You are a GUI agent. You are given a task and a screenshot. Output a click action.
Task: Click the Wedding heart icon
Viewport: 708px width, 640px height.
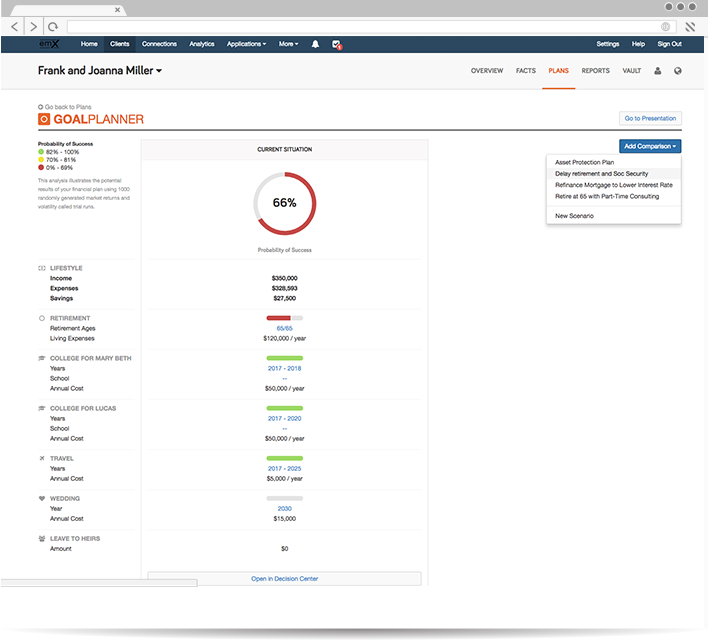point(42,499)
